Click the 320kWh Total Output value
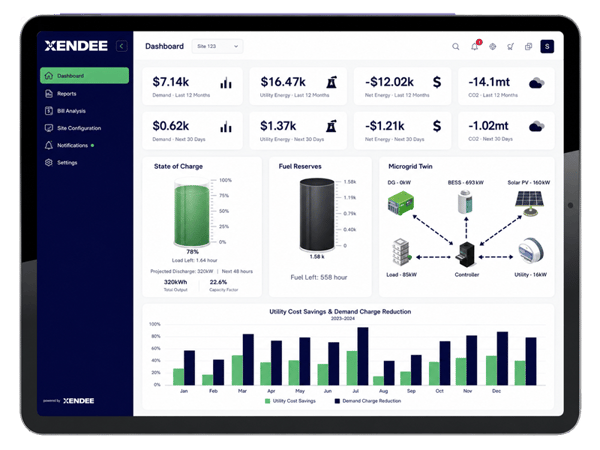The height and width of the screenshot is (450, 600). point(175,282)
